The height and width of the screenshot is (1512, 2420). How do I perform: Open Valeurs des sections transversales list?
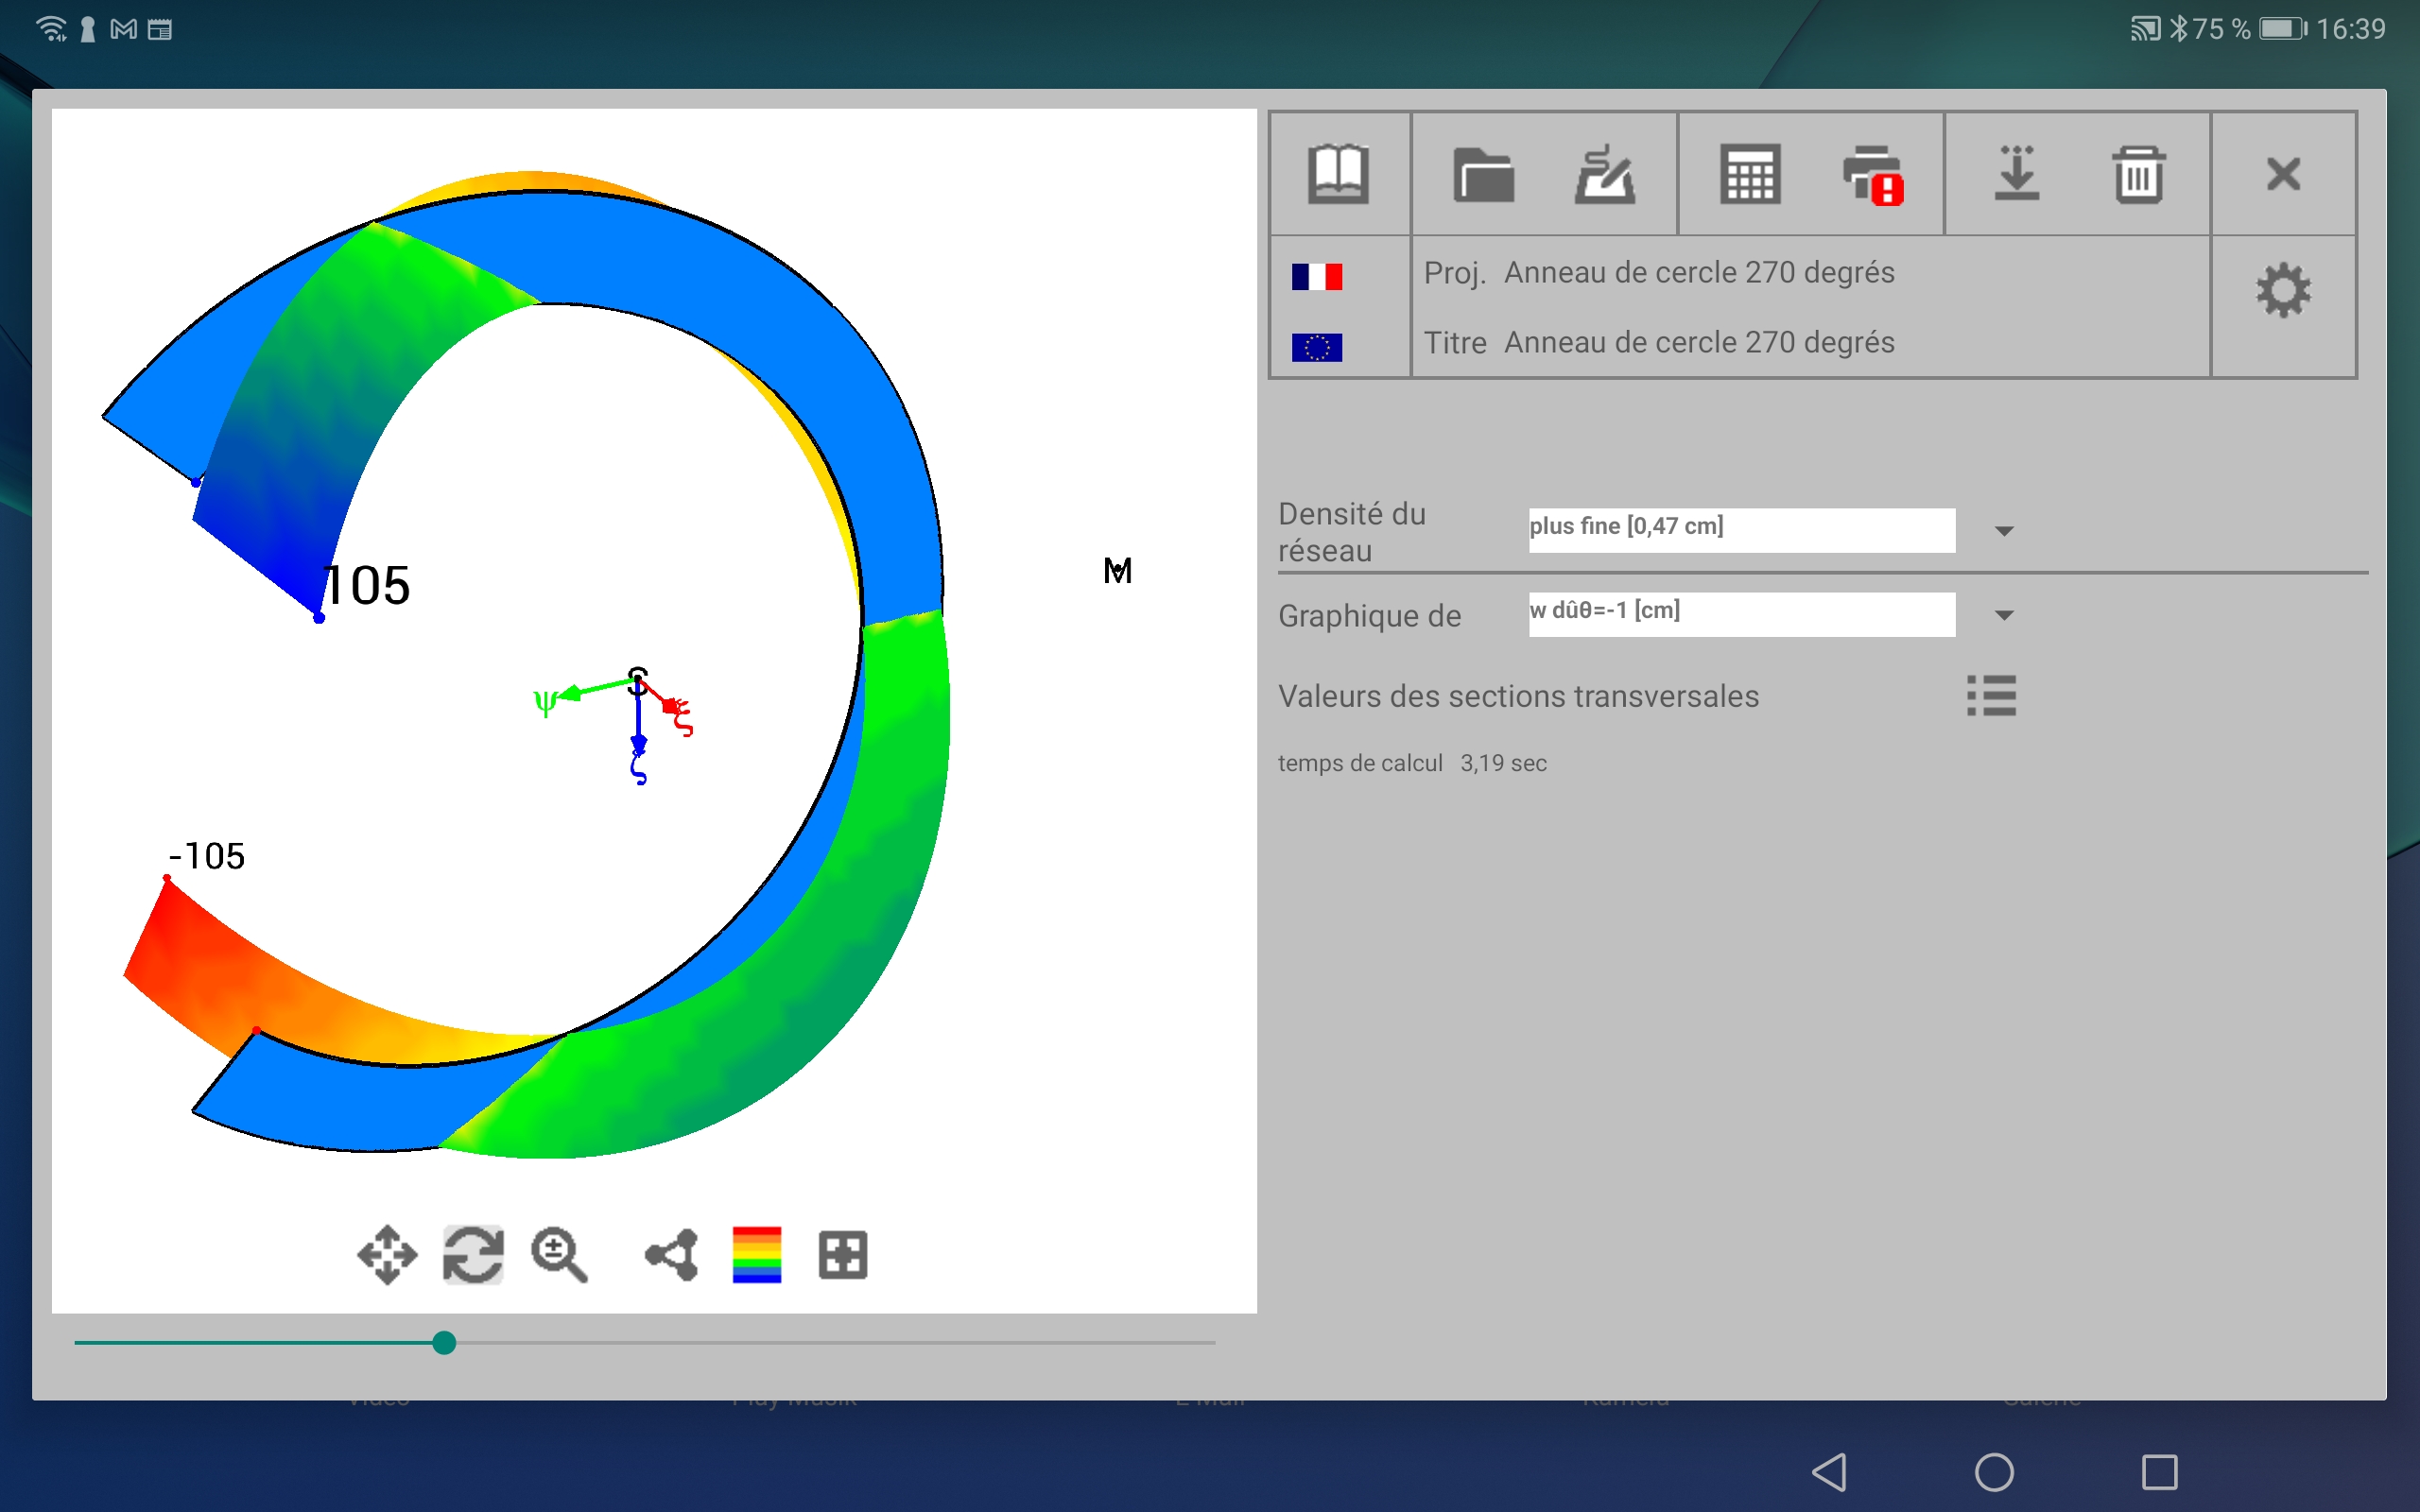click(1990, 696)
